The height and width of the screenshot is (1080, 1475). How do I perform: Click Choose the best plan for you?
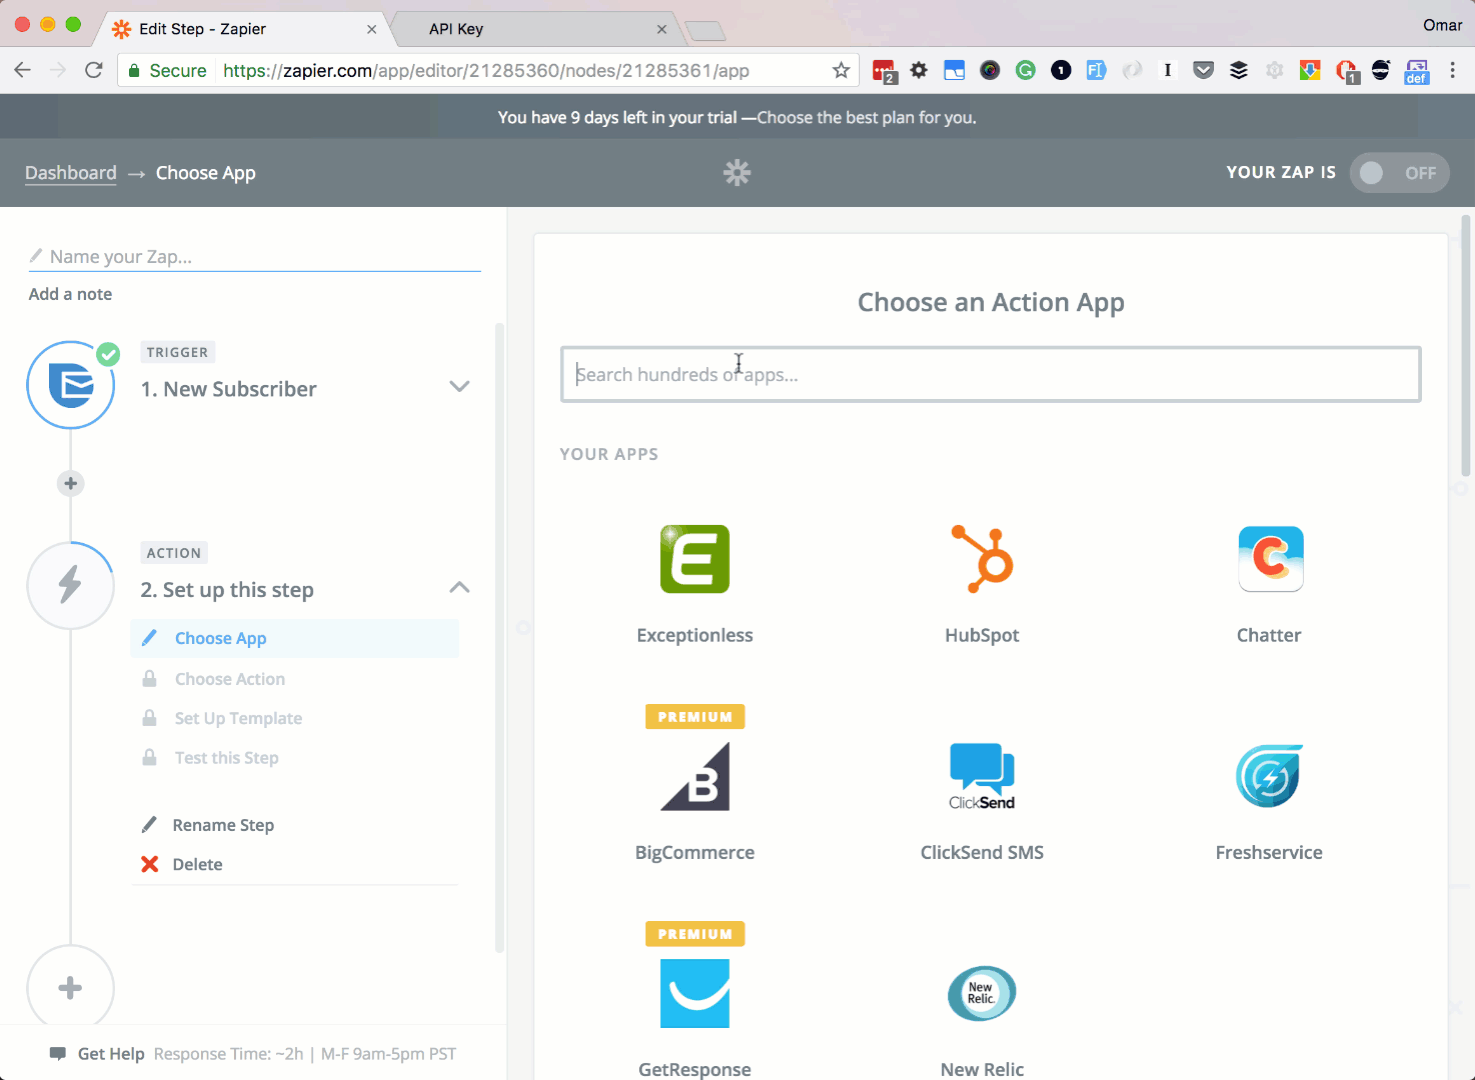coord(867,117)
